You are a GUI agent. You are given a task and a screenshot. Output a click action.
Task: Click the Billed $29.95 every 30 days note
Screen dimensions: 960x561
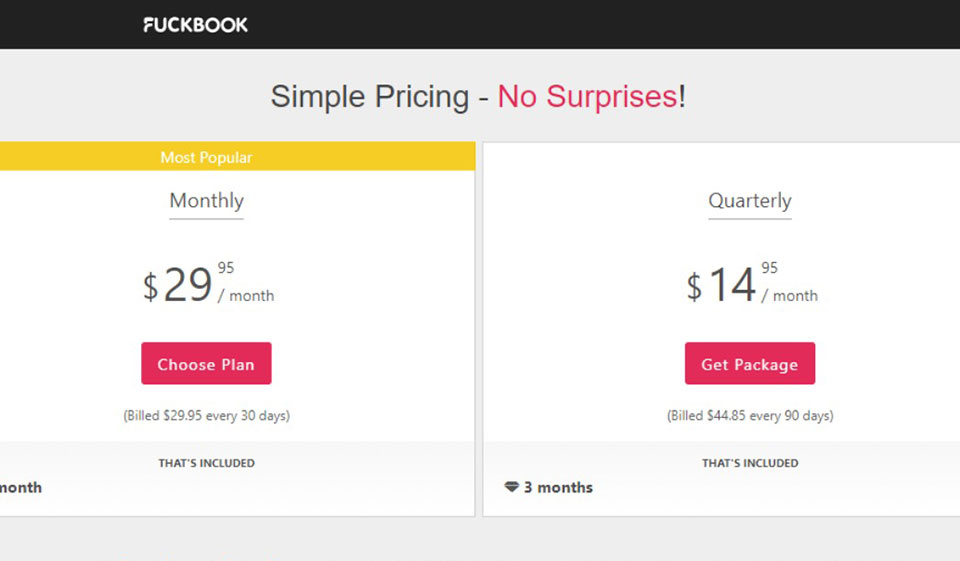coord(206,415)
